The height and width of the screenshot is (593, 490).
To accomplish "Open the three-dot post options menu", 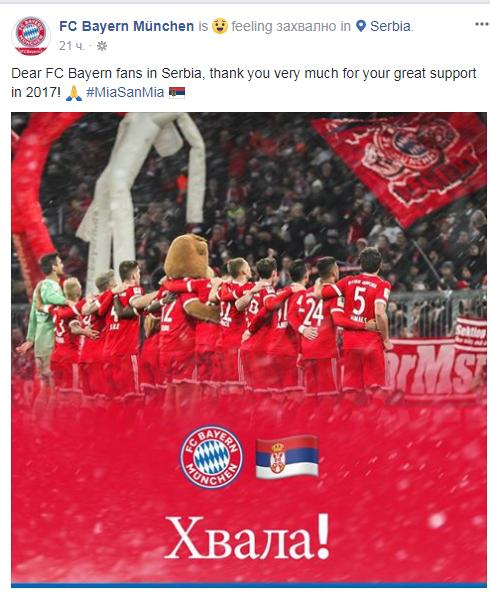I will coord(482,24).
